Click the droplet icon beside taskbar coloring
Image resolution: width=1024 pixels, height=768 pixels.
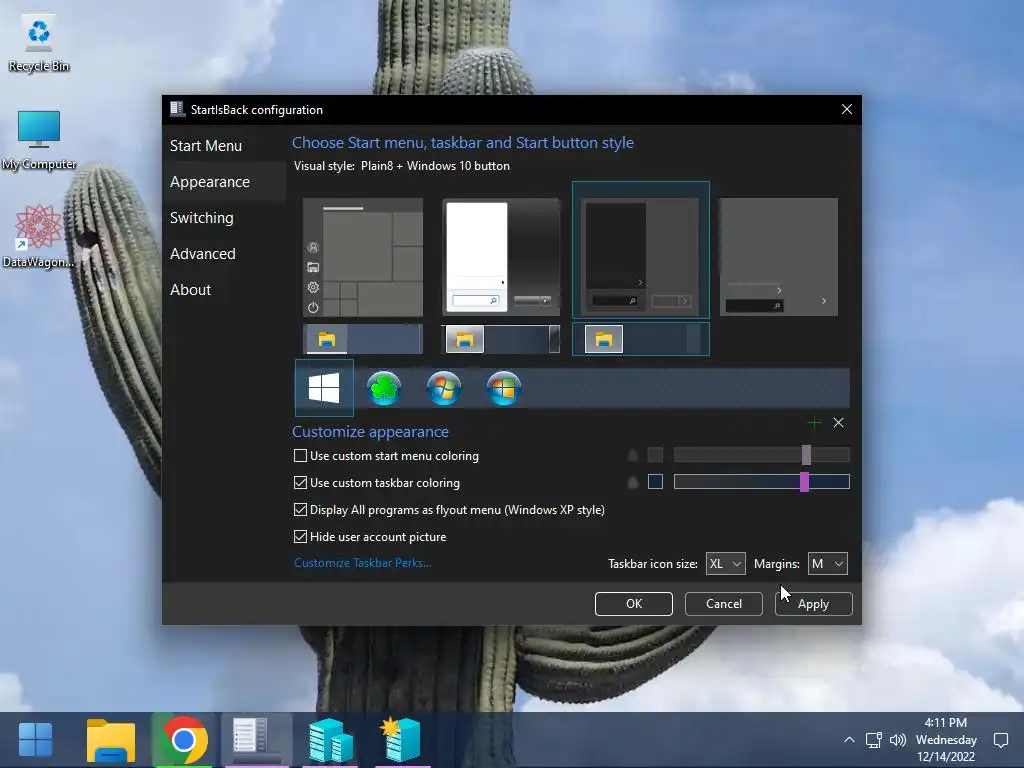click(x=632, y=483)
